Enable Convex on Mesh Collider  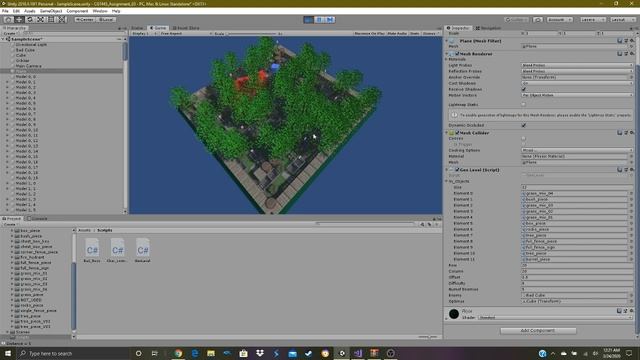pos(524,138)
